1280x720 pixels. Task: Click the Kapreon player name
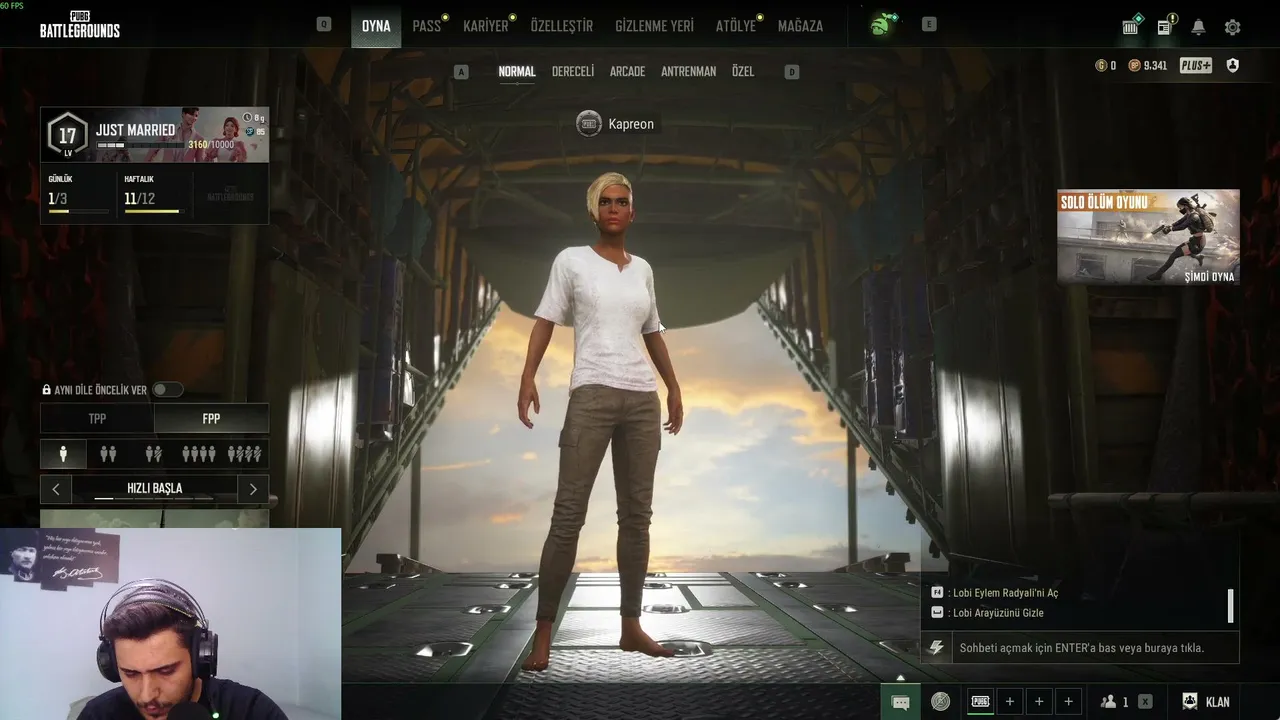click(631, 124)
